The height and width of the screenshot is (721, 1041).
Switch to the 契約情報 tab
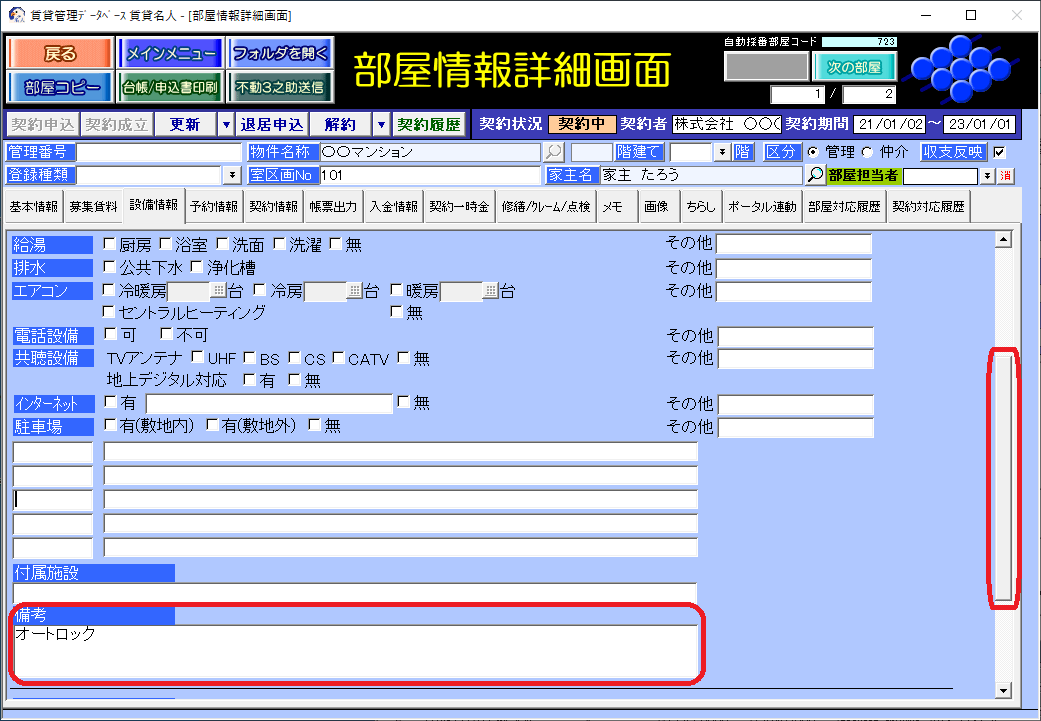point(273,207)
